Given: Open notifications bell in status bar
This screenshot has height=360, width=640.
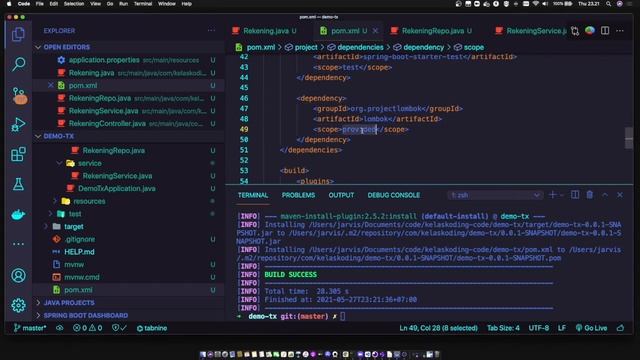Looking at the screenshot, I should (620, 328).
